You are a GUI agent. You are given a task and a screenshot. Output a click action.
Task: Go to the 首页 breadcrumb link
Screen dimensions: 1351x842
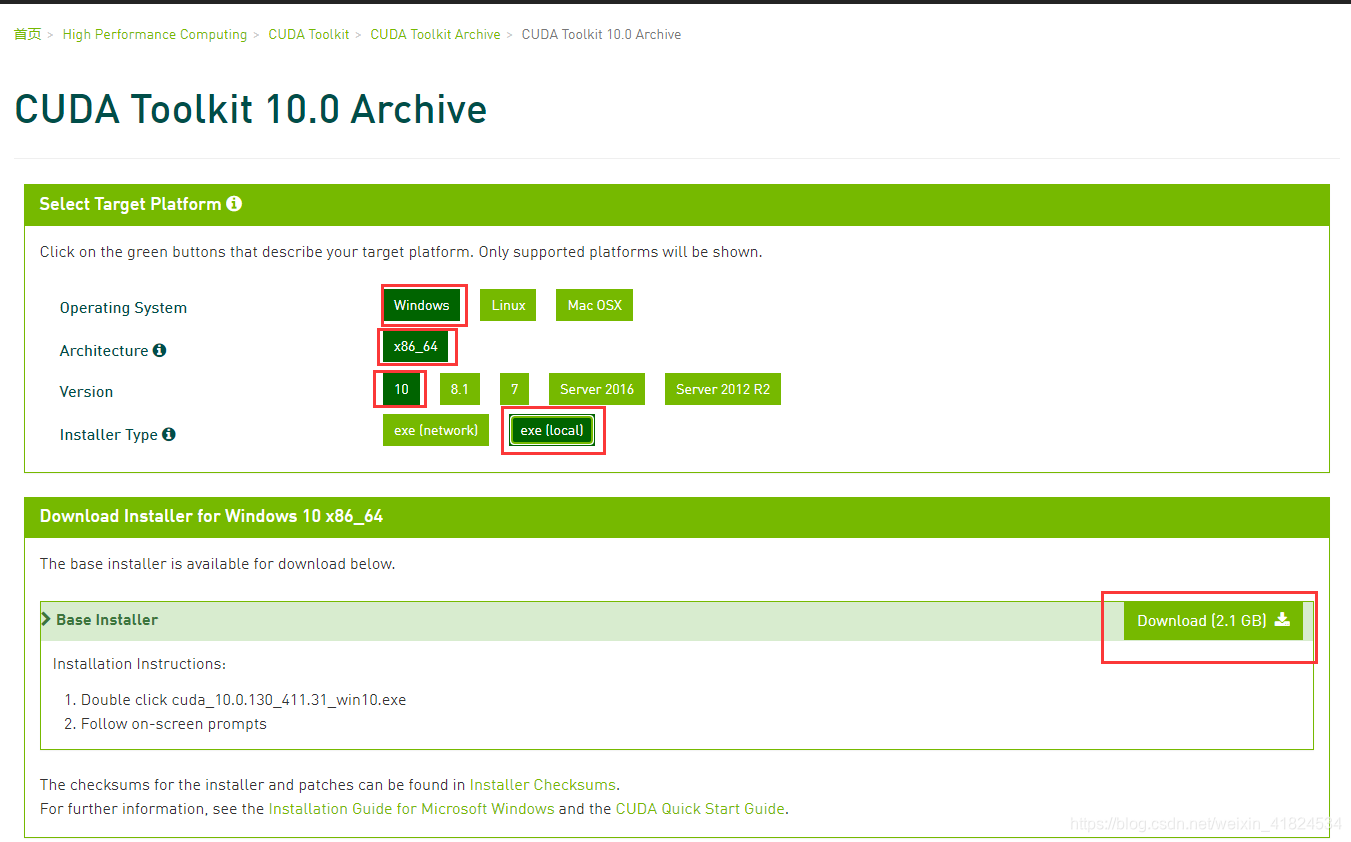[28, 34]
